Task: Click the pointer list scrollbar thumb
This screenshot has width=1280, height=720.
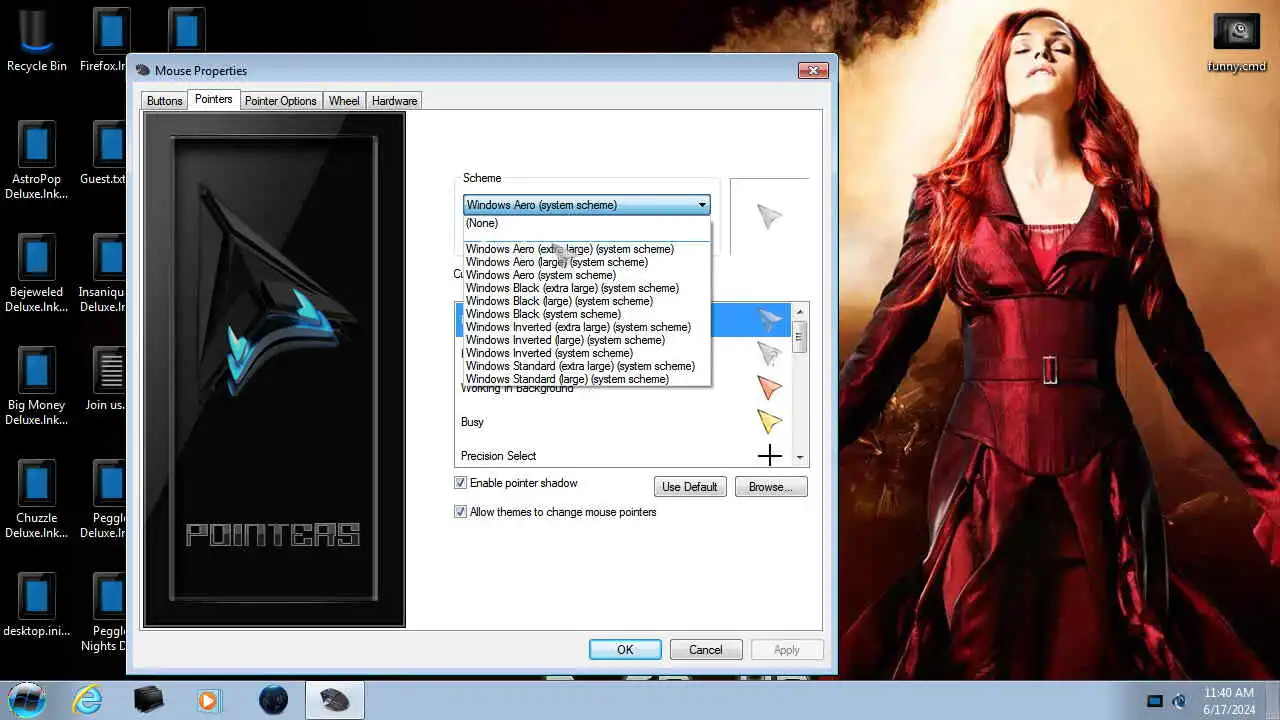Action: (799, 337)
